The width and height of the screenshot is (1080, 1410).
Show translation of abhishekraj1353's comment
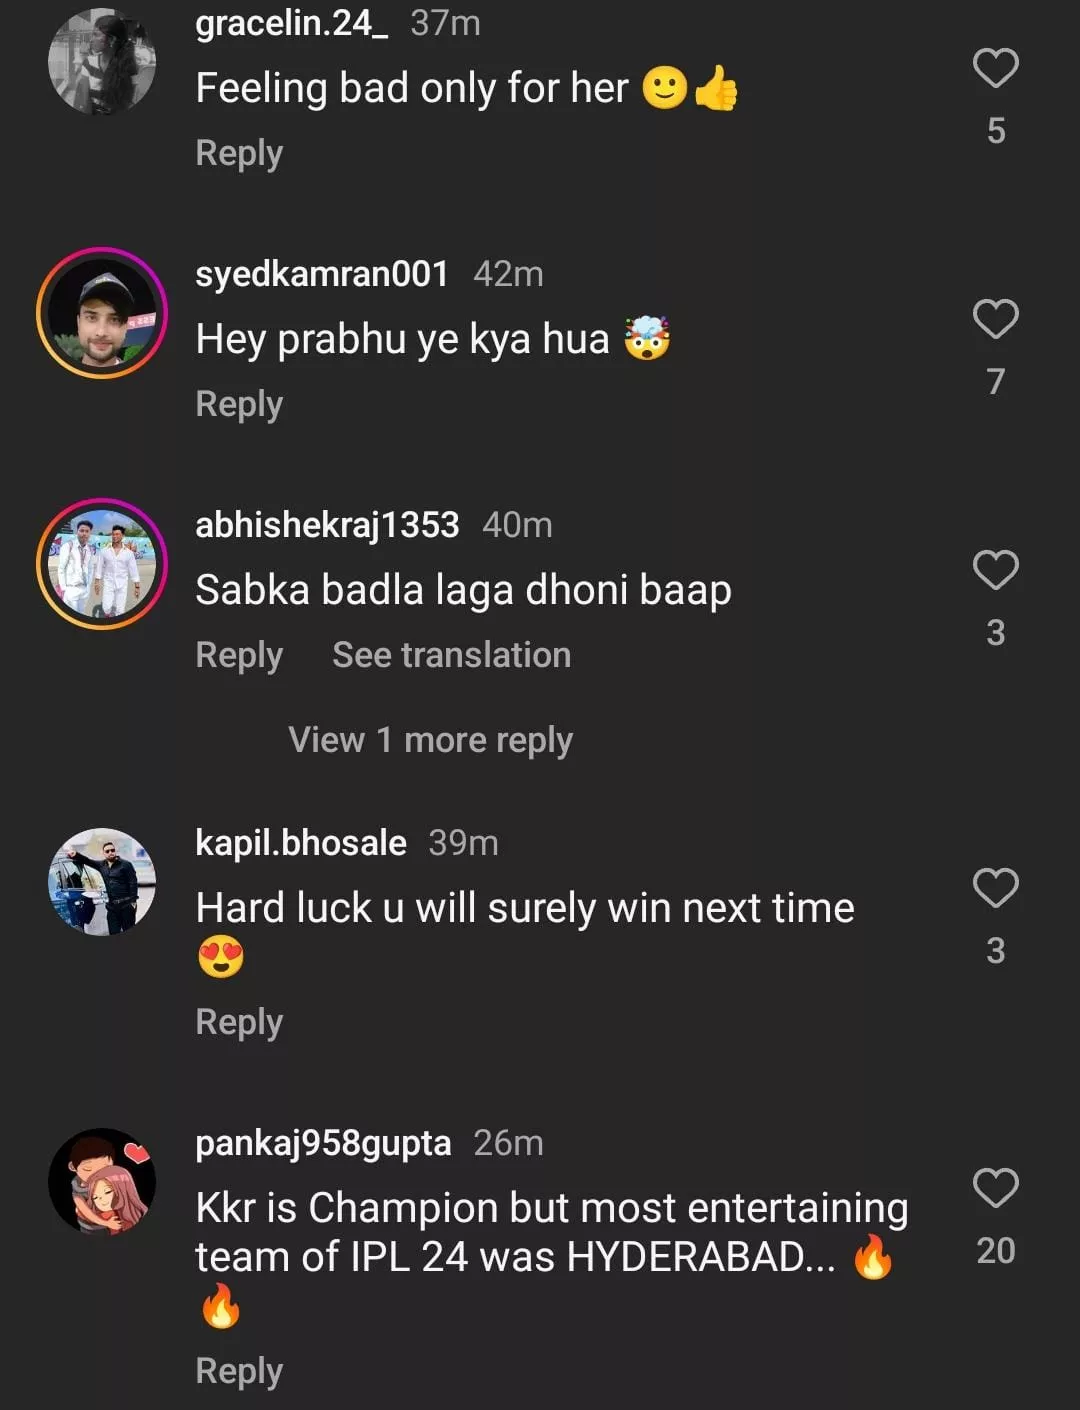coord(451,655)
